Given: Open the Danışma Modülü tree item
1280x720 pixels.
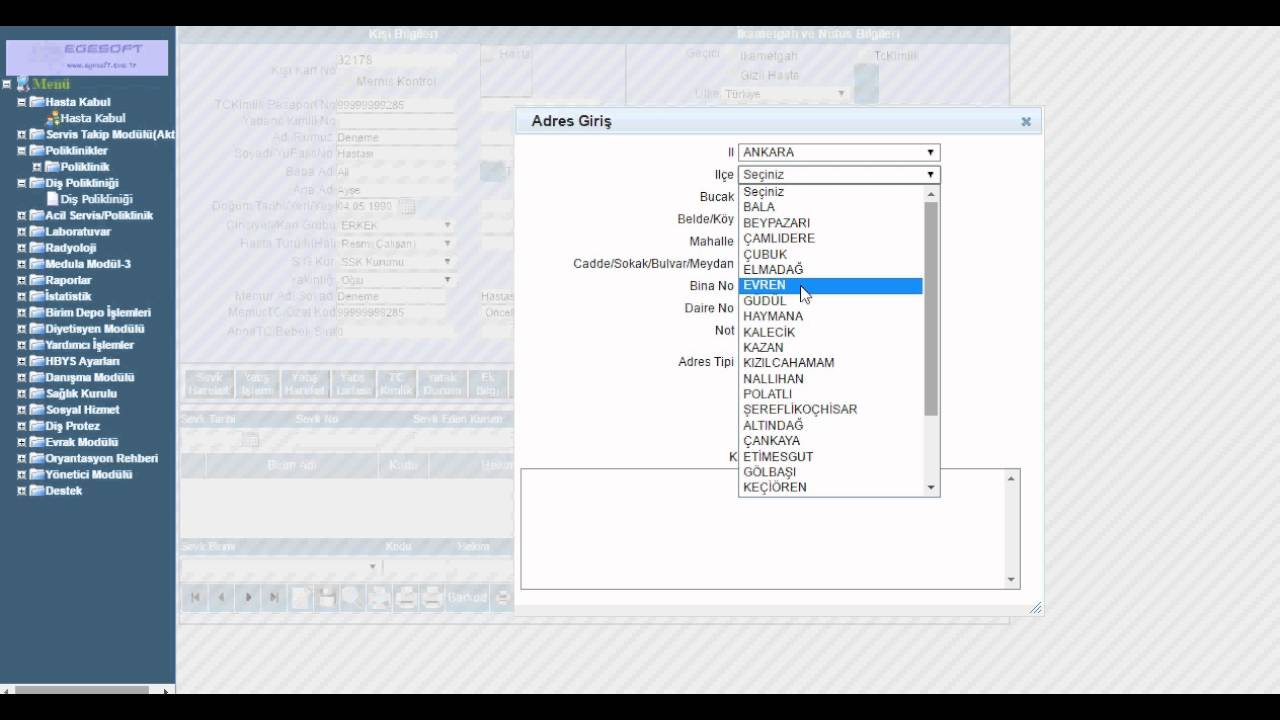Looking at the screenshot, I should [x=91, y=378].
